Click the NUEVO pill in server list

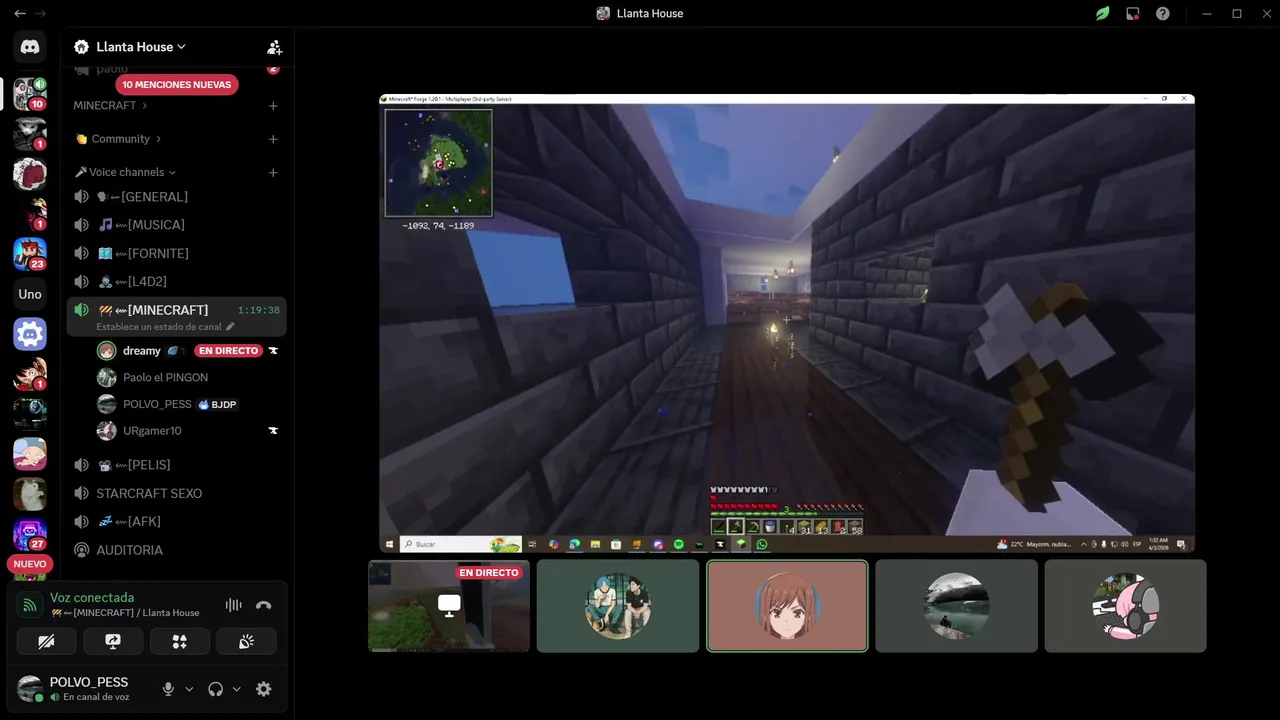tap(30, 564)
